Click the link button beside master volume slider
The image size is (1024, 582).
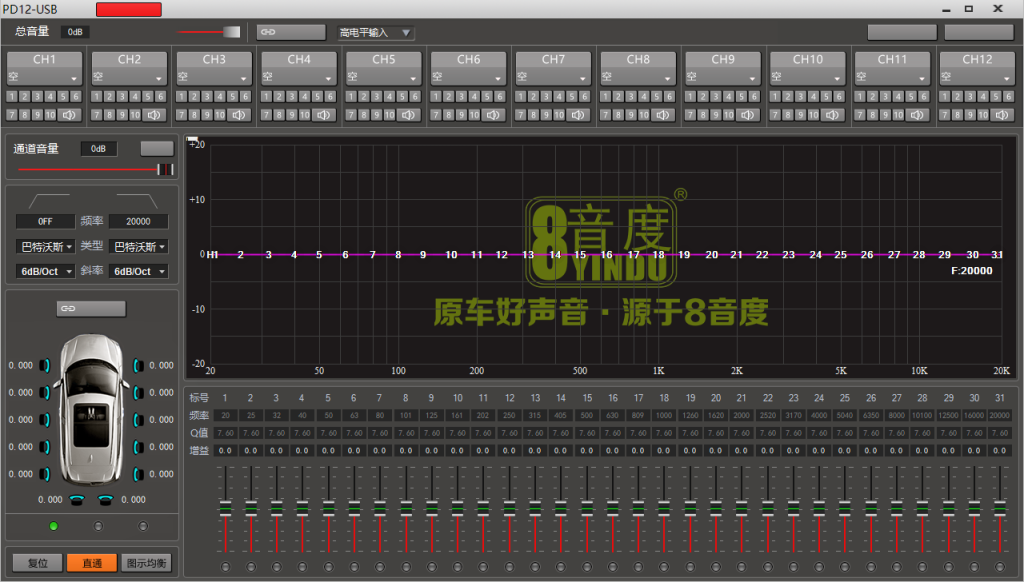pyautogui.click(x=291, y=32)
